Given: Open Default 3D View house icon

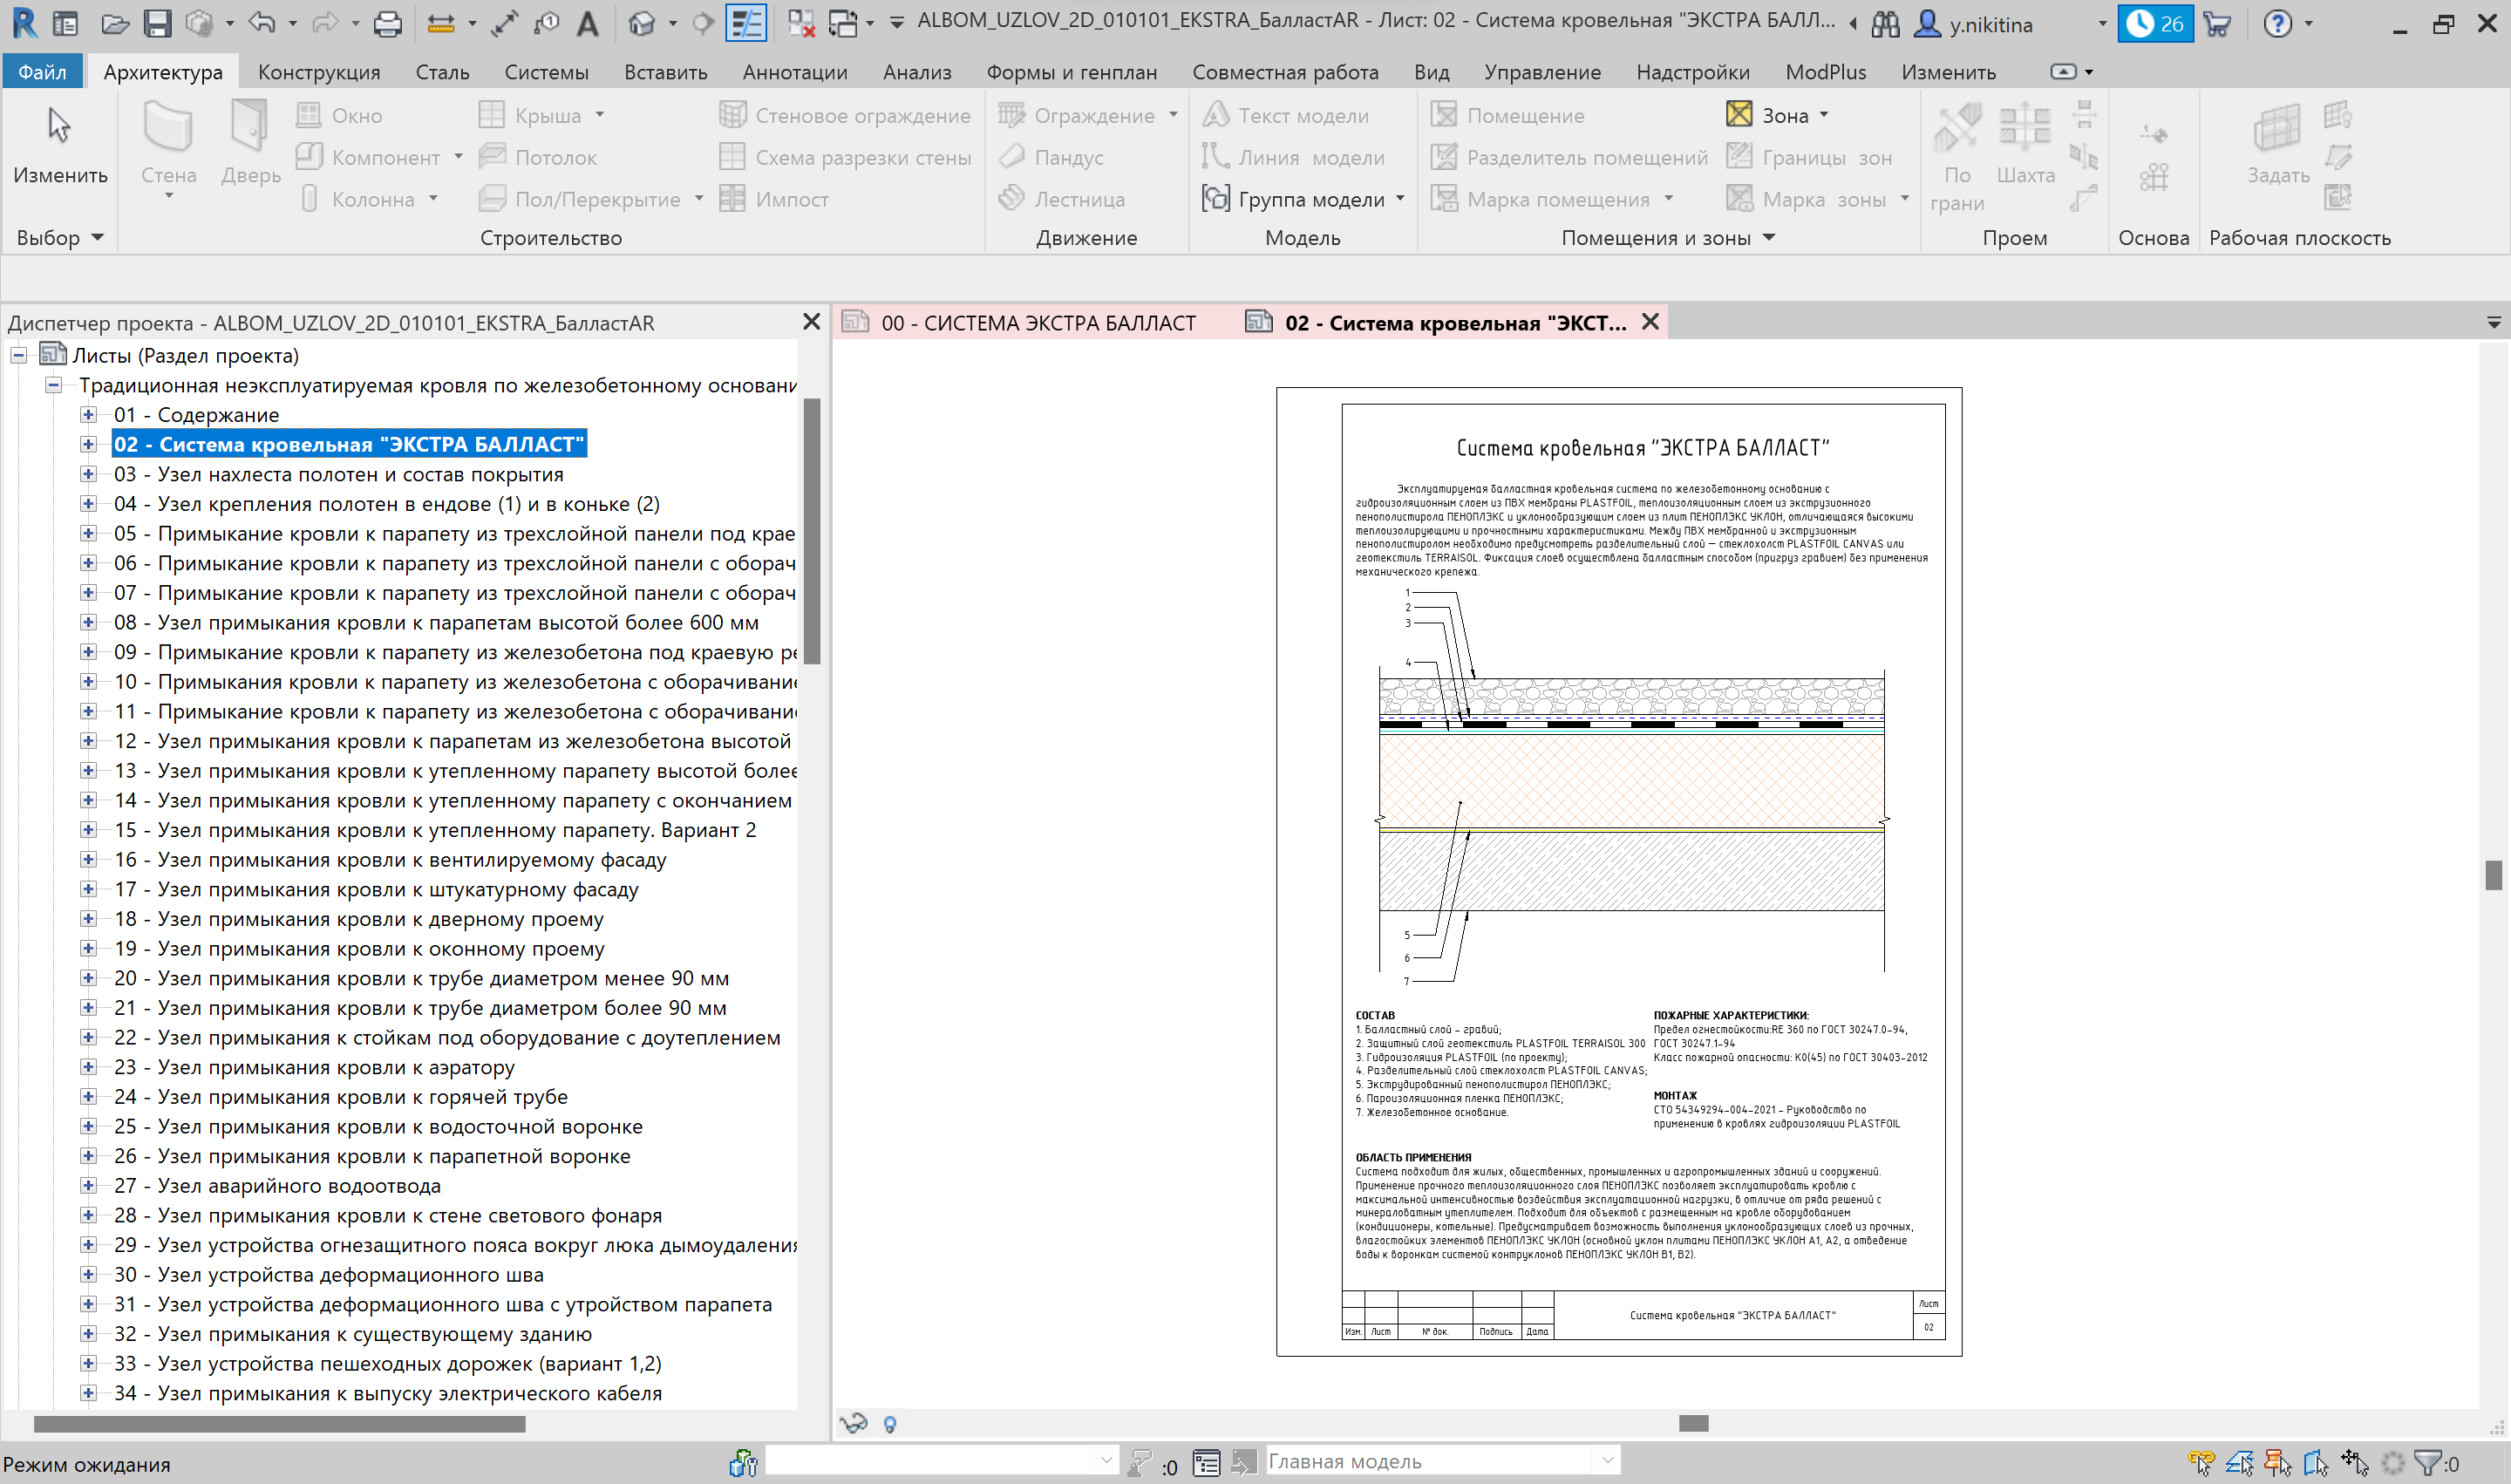Looking at the screenshot, I should [x=641, y=23].
